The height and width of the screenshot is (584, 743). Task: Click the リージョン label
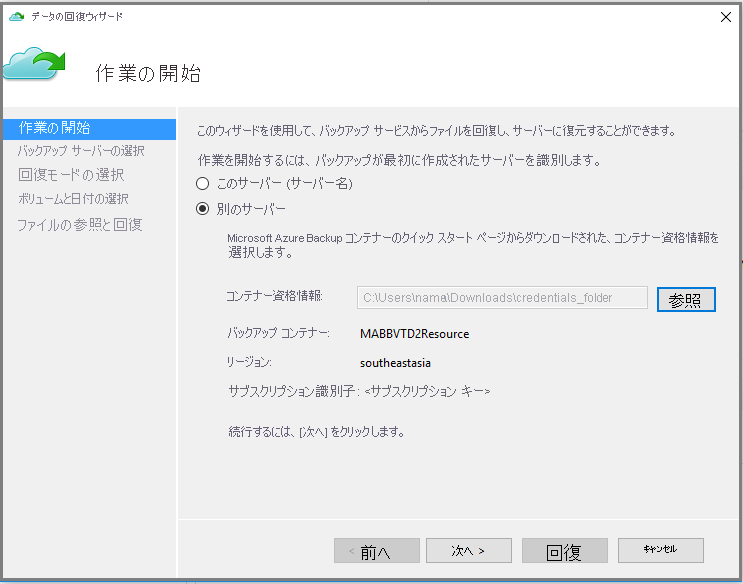click(x=249, y=363)
